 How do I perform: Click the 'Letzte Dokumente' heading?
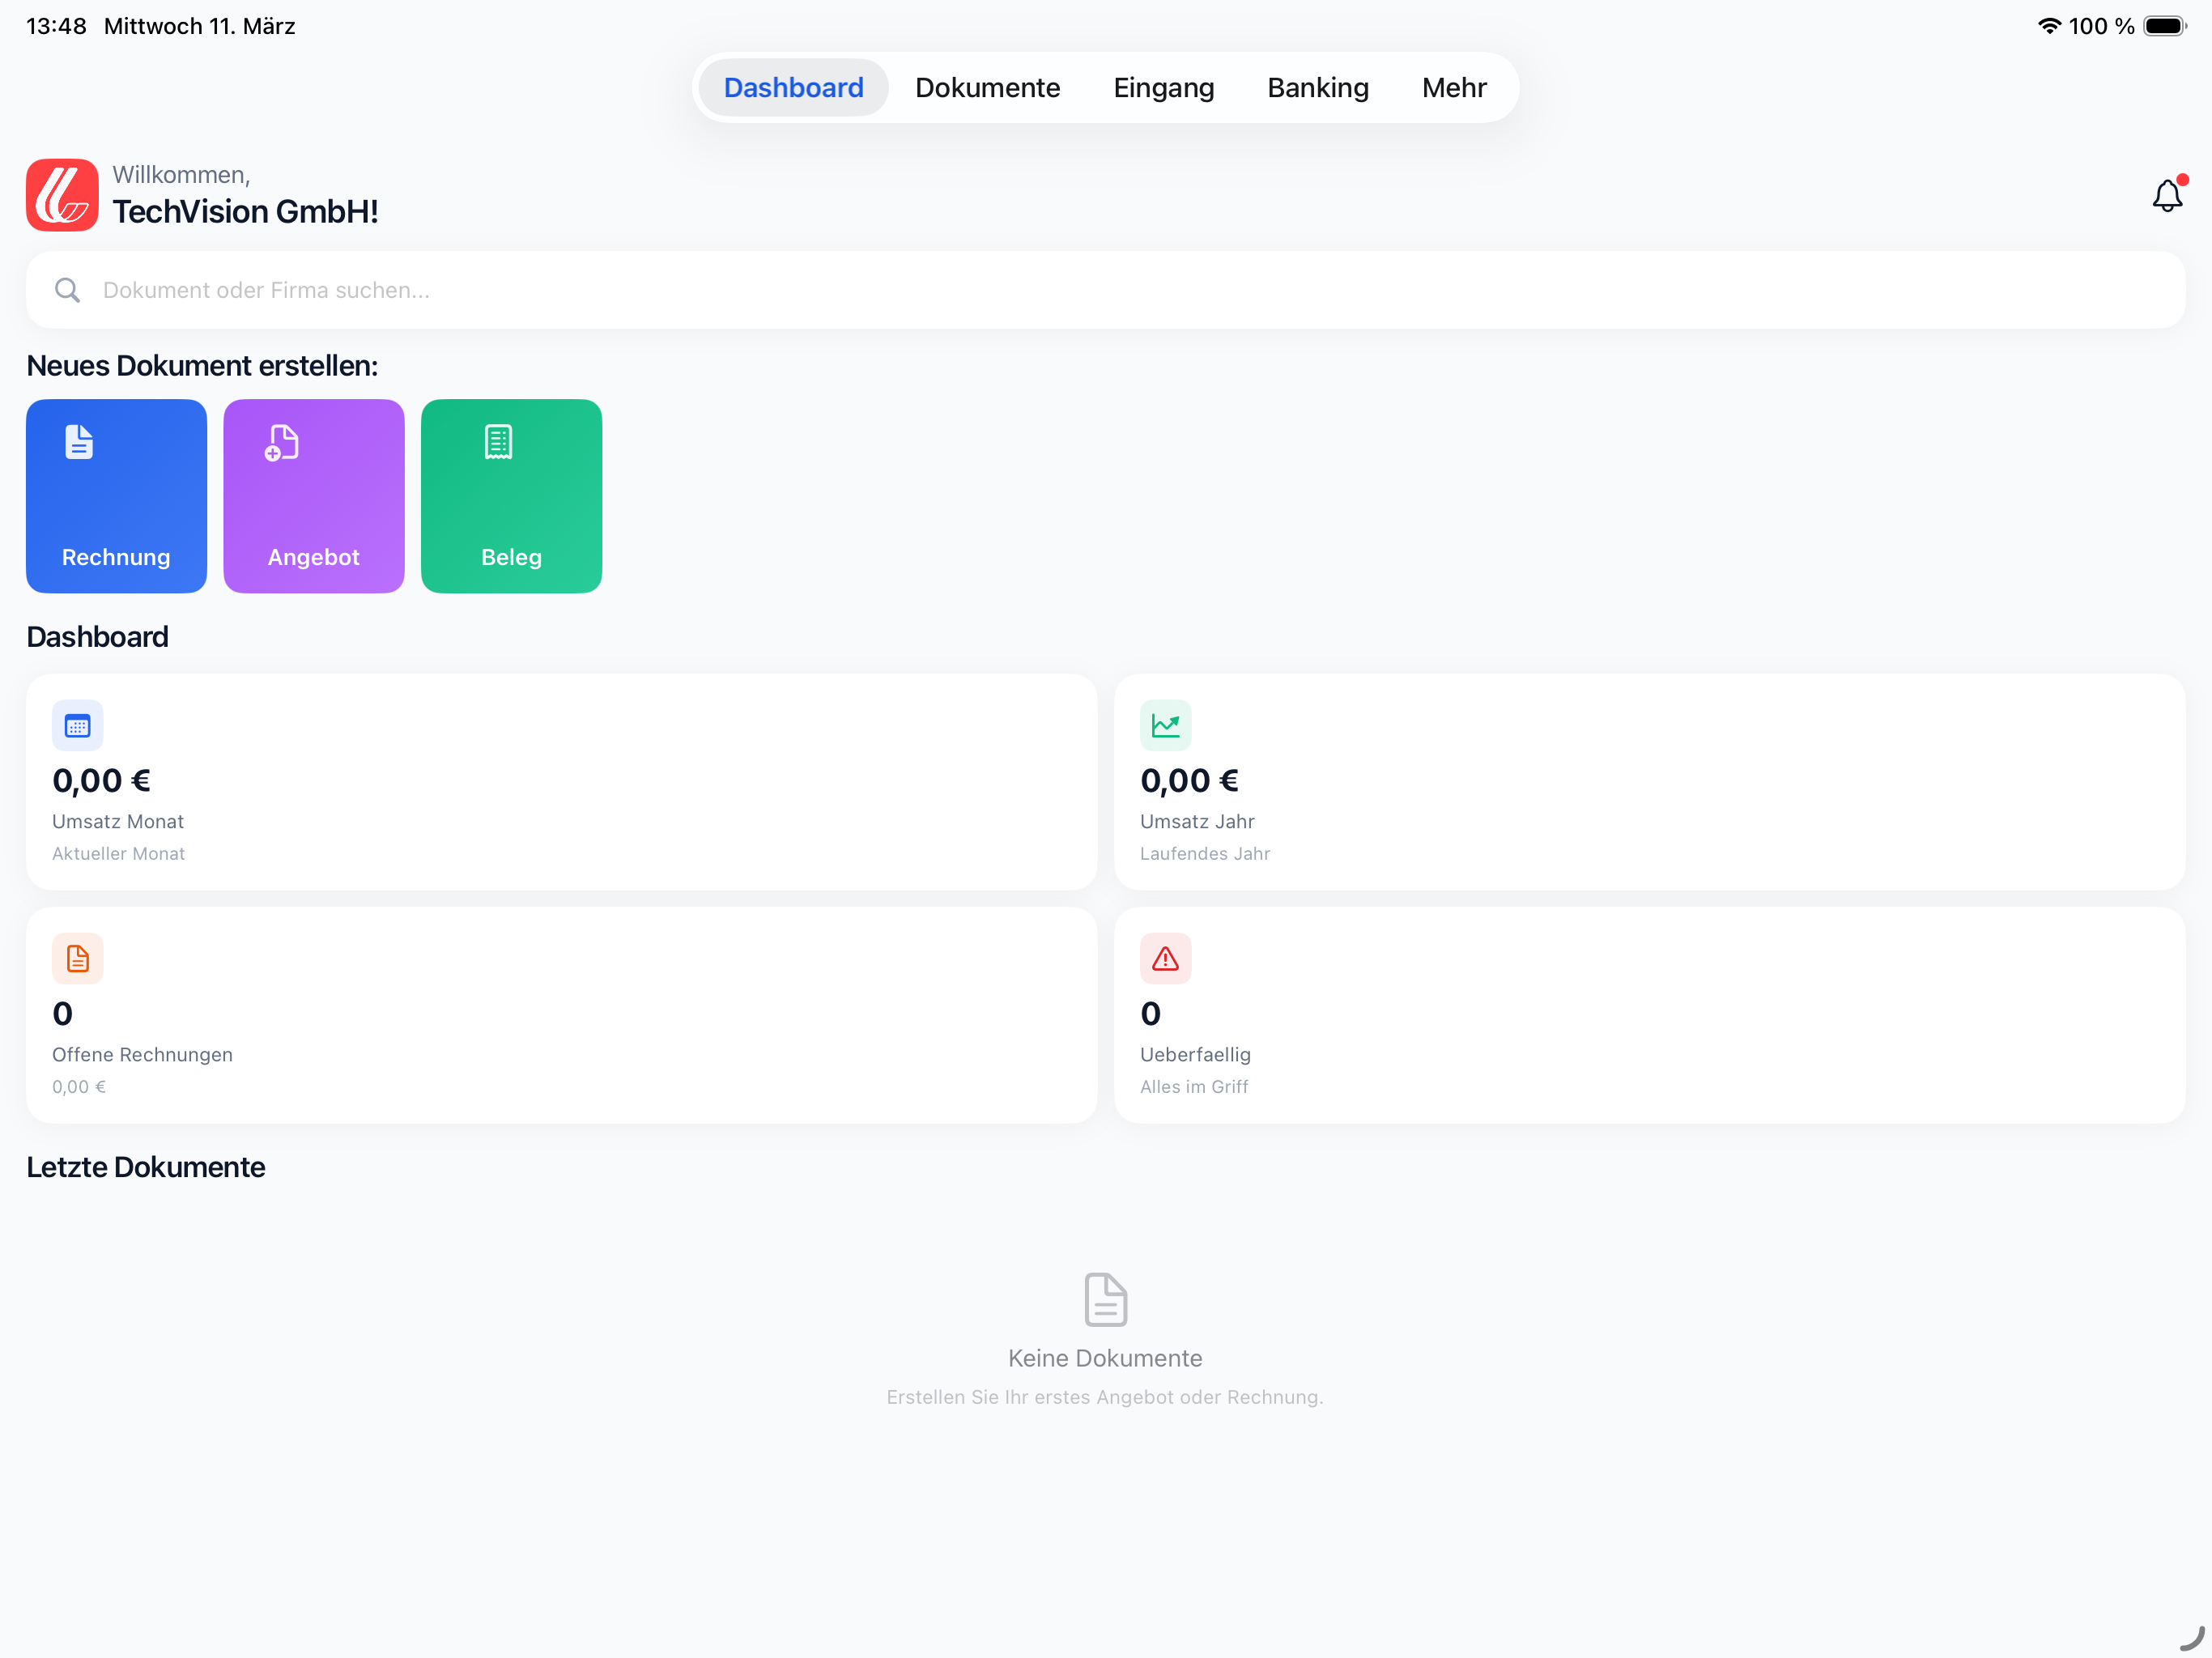point(146,1167)
